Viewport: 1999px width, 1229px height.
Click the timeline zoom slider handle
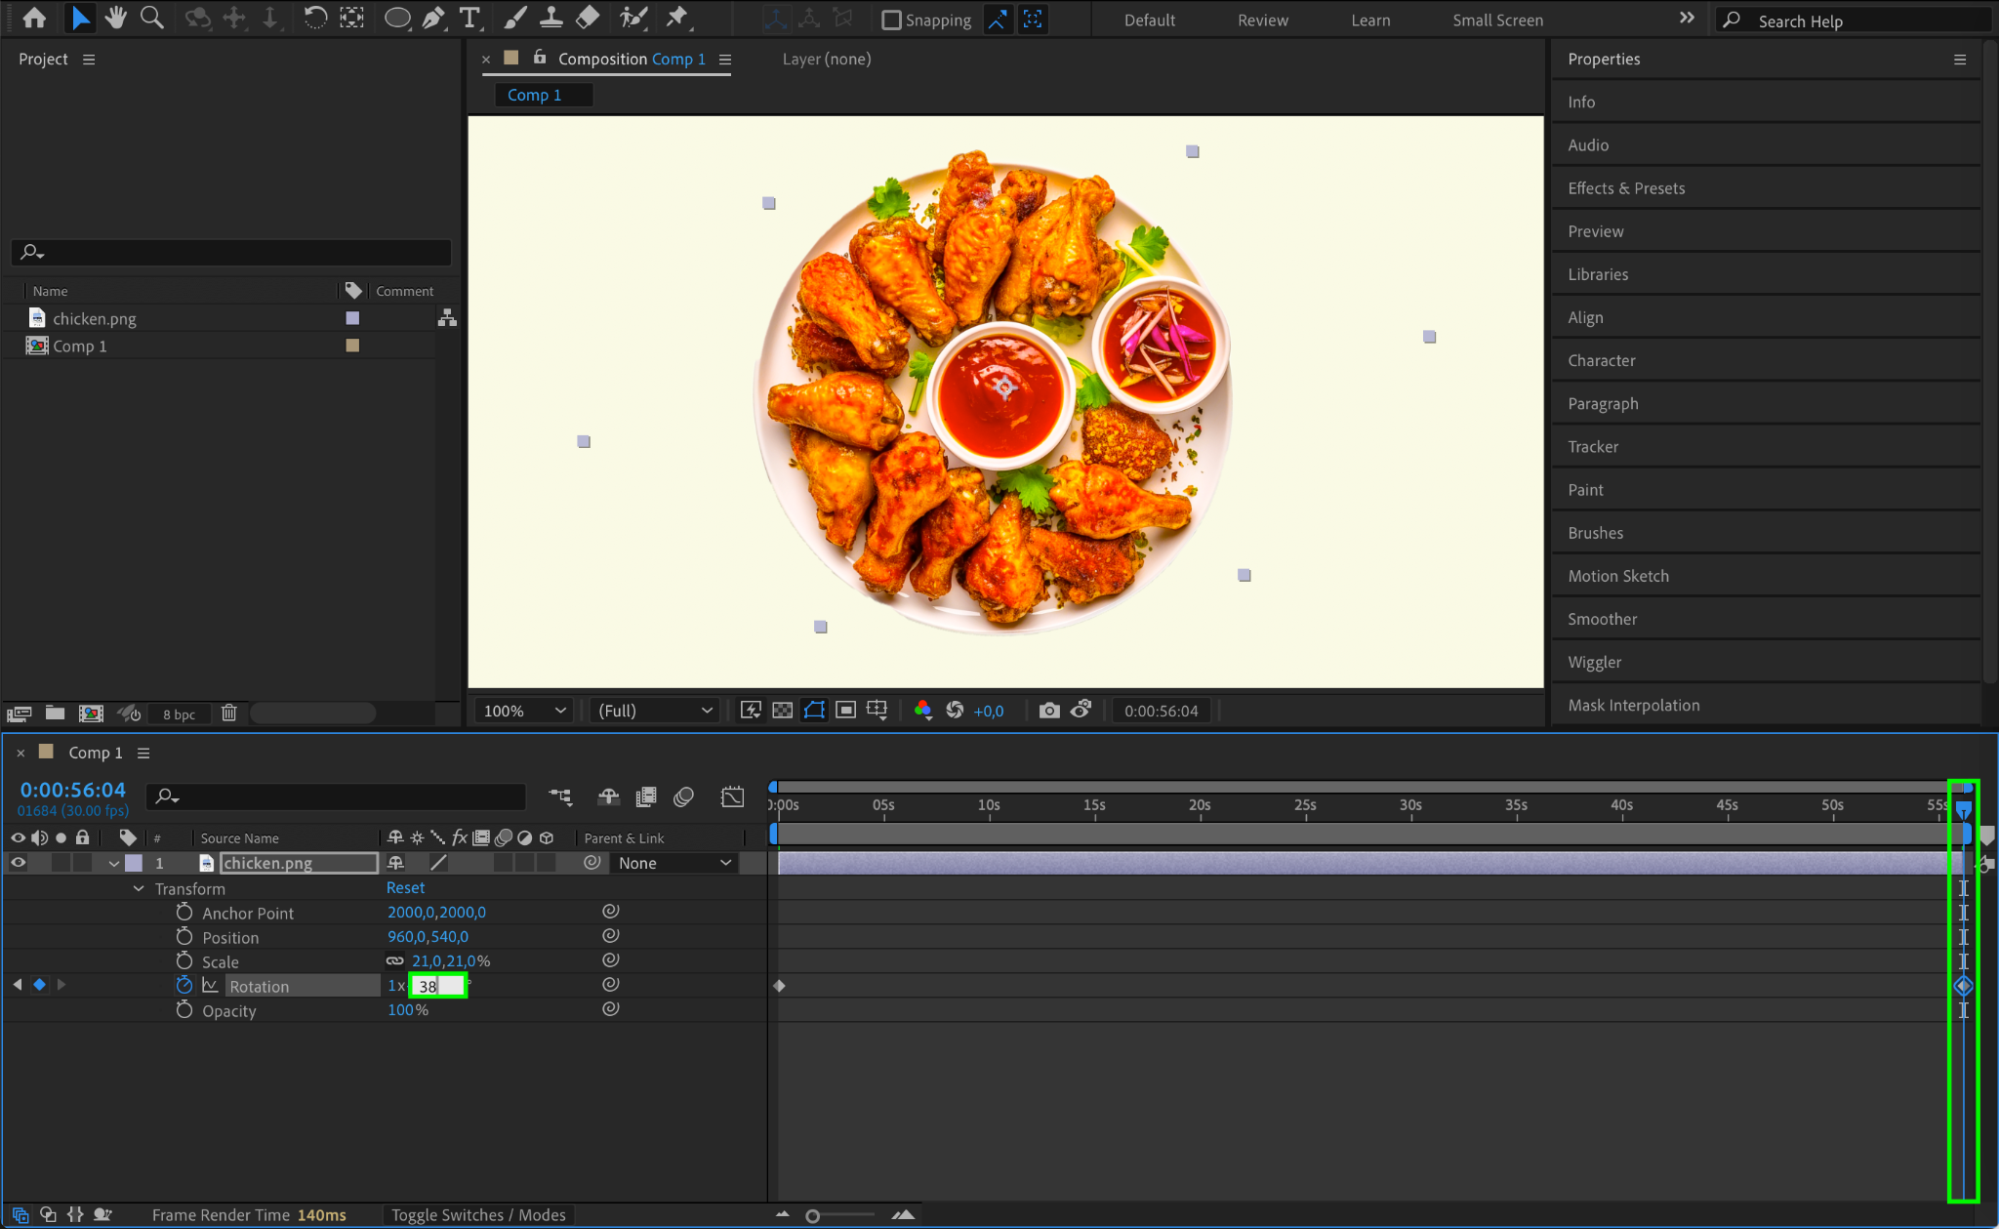click(x=812, y=1215)
